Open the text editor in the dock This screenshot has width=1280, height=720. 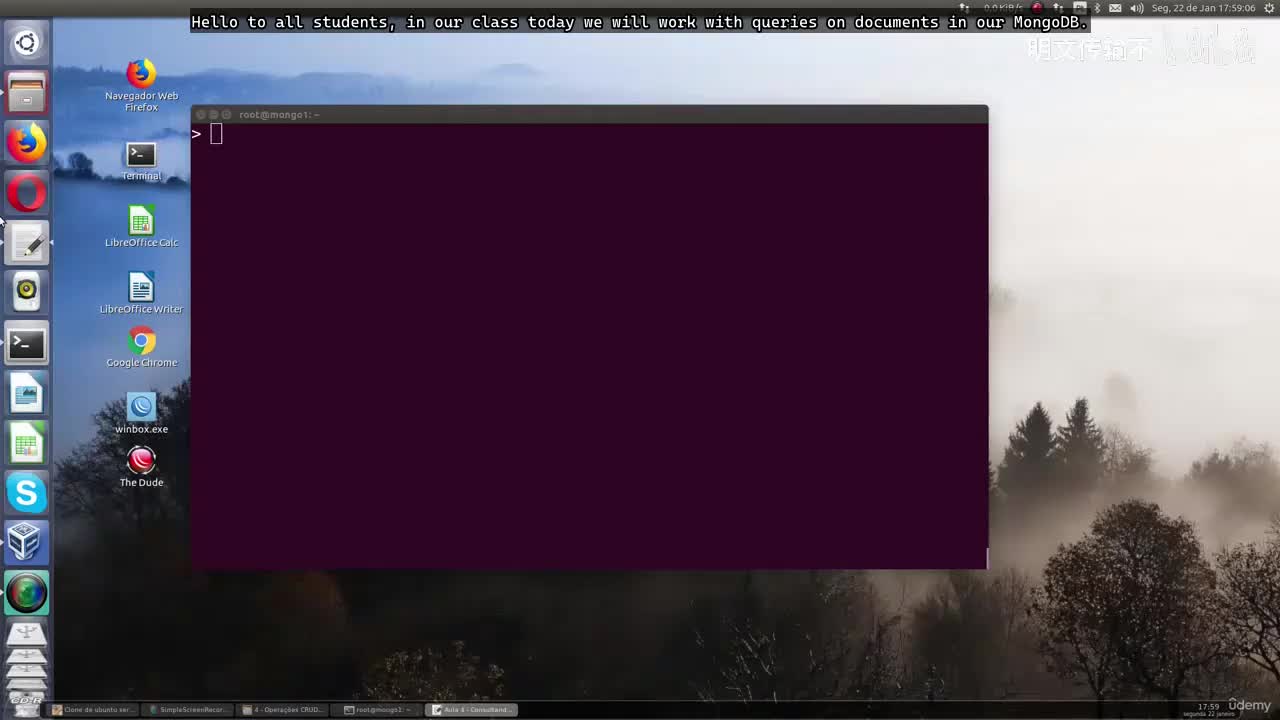coord(26,243)
